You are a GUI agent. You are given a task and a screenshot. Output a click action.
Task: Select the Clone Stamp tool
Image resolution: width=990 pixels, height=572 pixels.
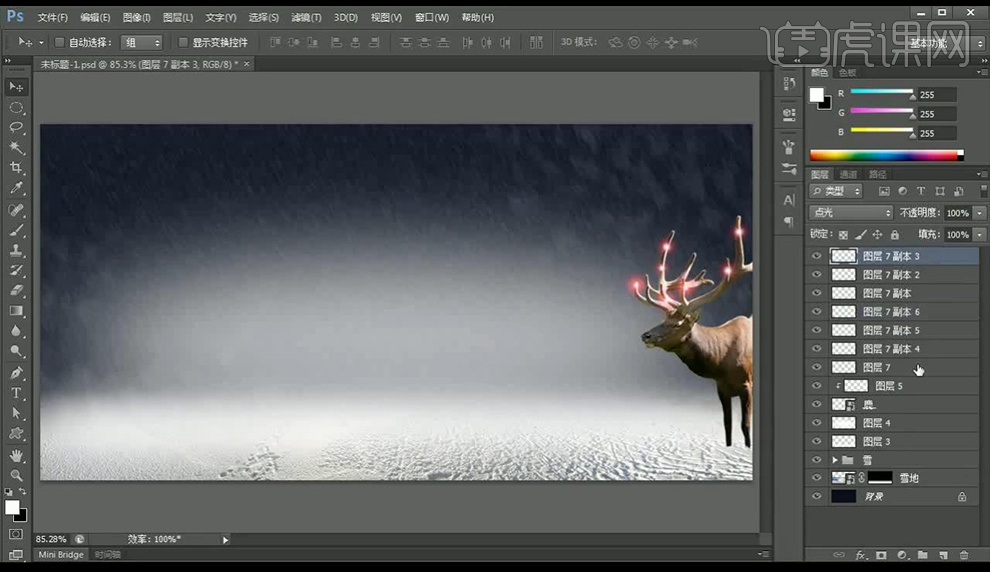[16, 251]
